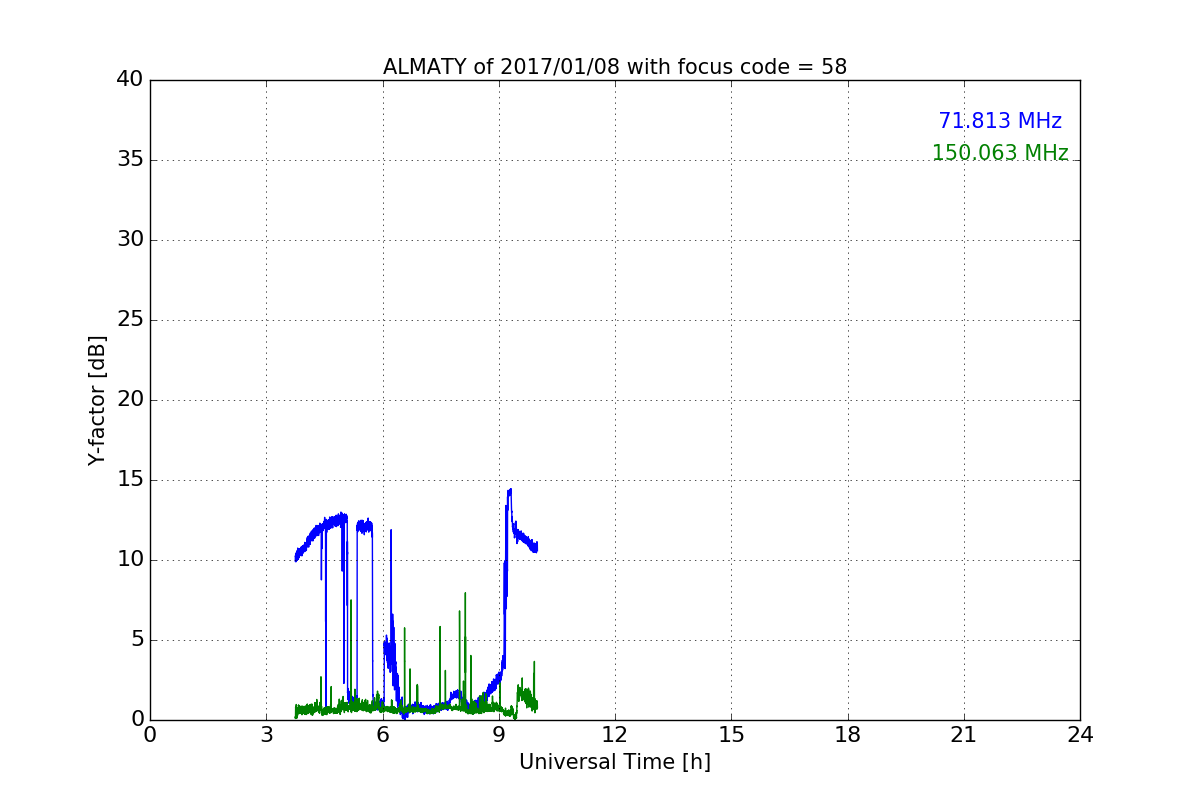Click the y-axis tick label 40
The image size is (1200, 800).
130,80
